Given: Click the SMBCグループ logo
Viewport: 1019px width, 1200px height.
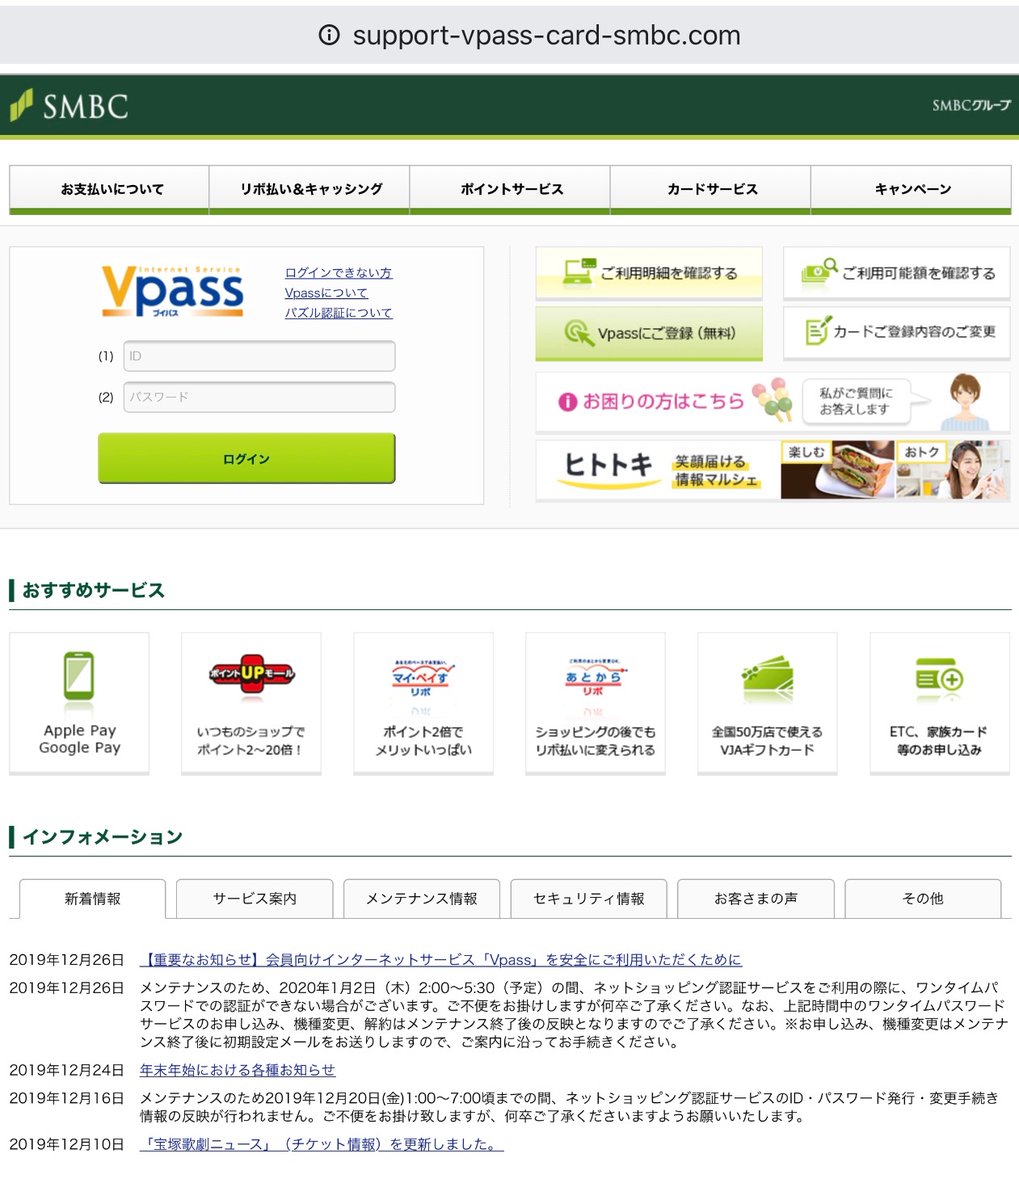Looking at the screenshot, I should tap(970, 105).
